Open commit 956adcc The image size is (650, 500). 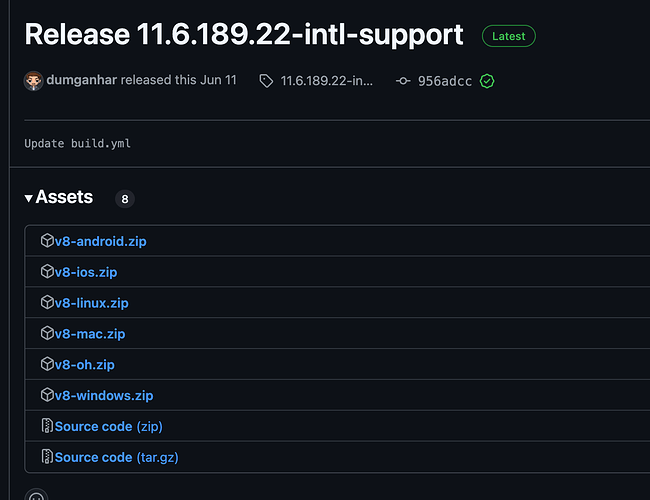(x=445, y=80)
